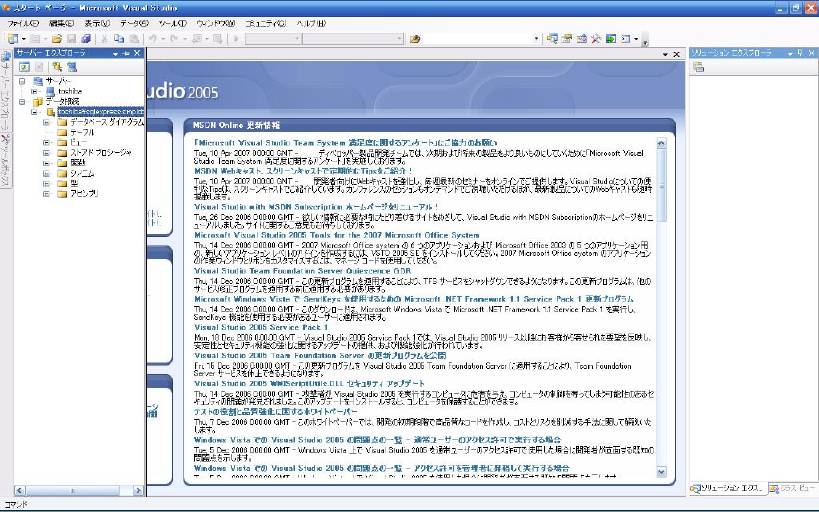Click the Toolbox tab in left side strip
The width and height of the screenshot is (819, 512).
pyautogui.click(x=5, y=160)
